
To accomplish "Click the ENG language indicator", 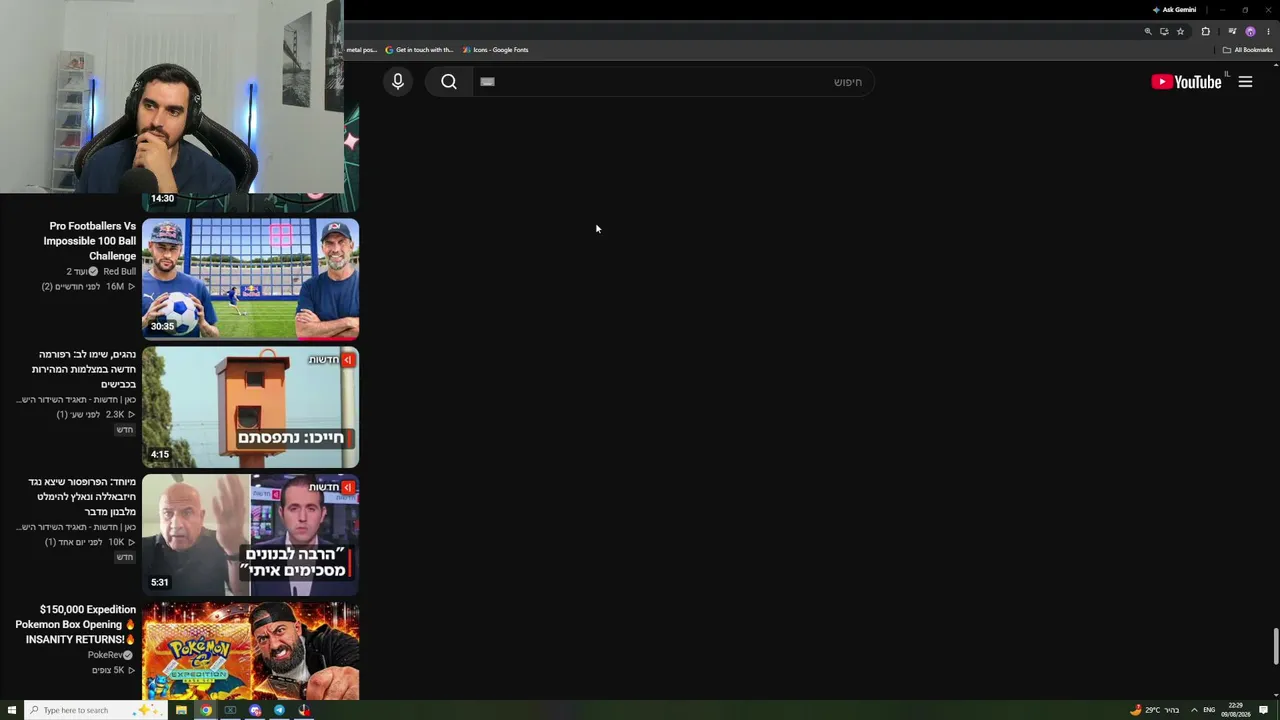I will click(x=1209, y=710).
